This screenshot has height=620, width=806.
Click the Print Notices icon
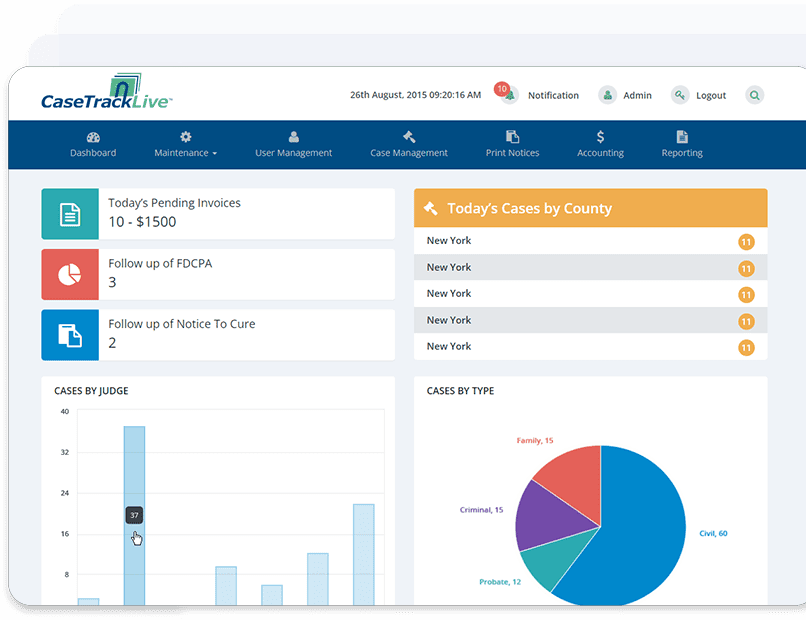(x=512, y=137)
